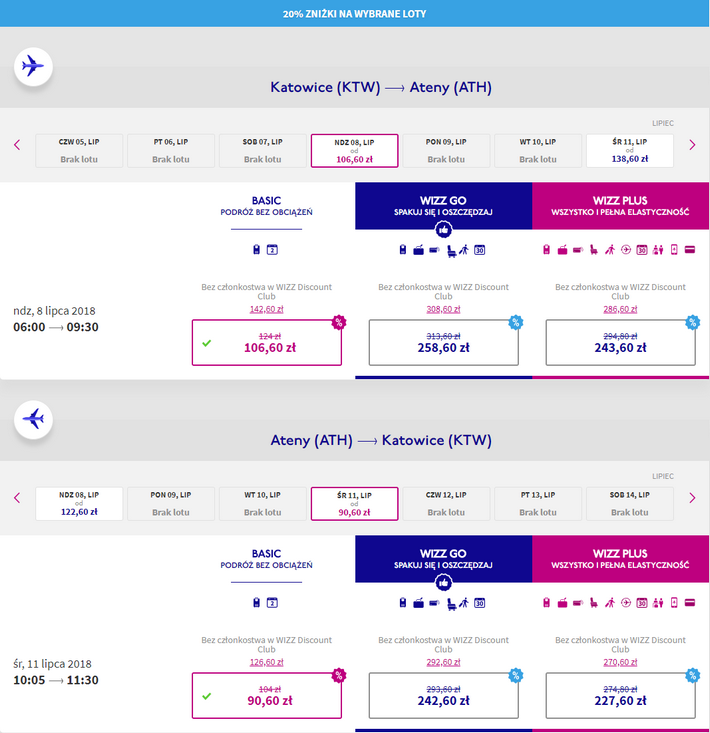Click WIZZ GO '30' check-in calendar icon, outbound
Screen dimensions: 710x733
tap(480, 250)
